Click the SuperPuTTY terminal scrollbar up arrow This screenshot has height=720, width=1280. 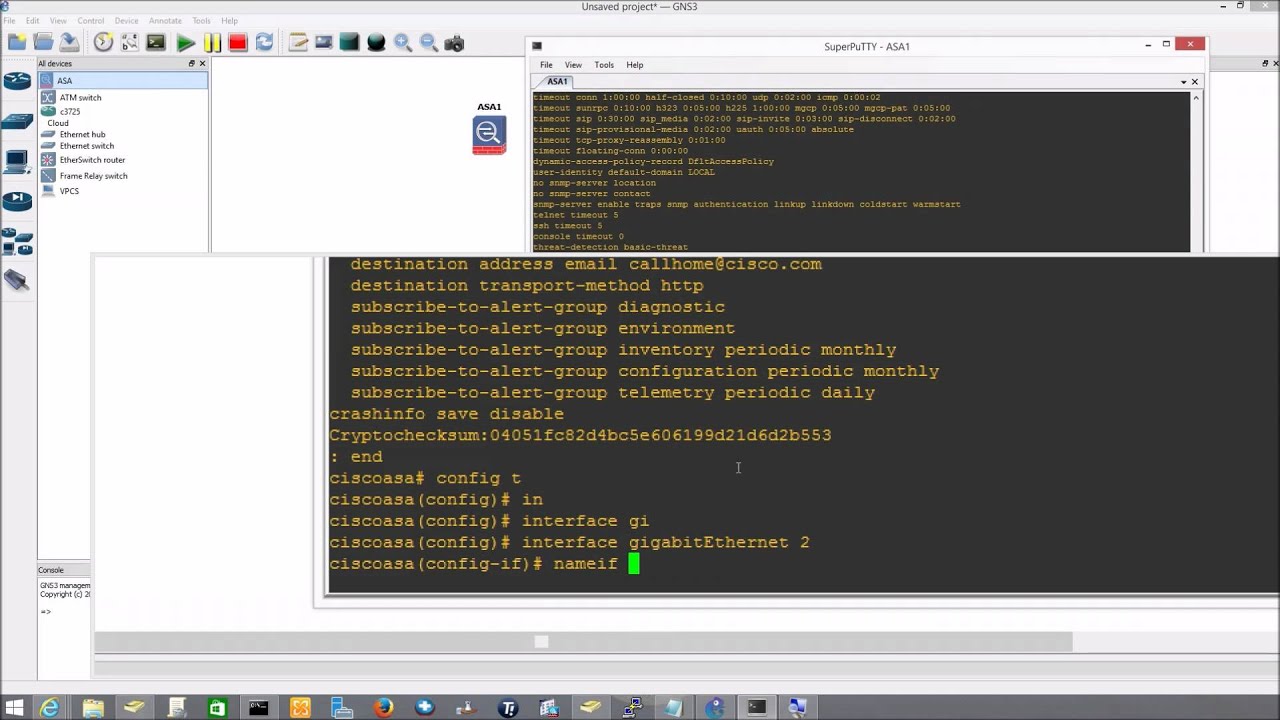[x=1195, y=98]
